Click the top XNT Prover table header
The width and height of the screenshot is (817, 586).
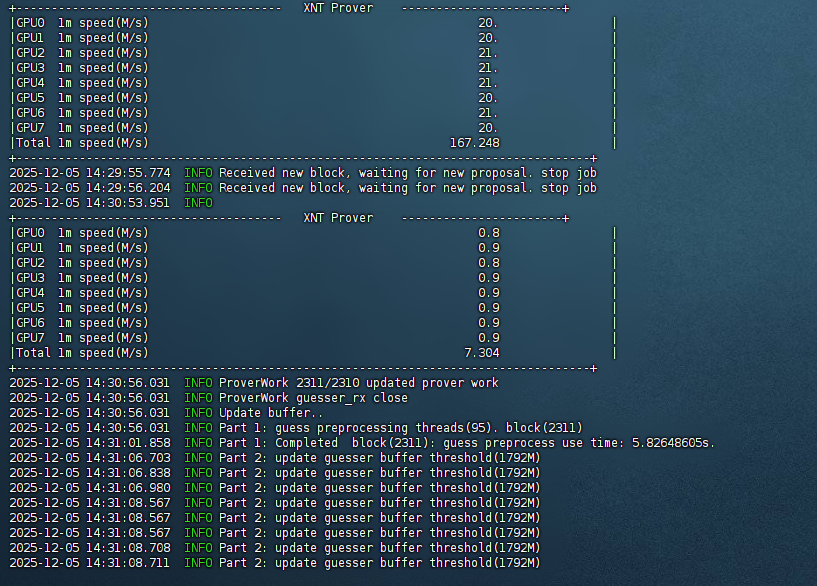tap(338, 8)
